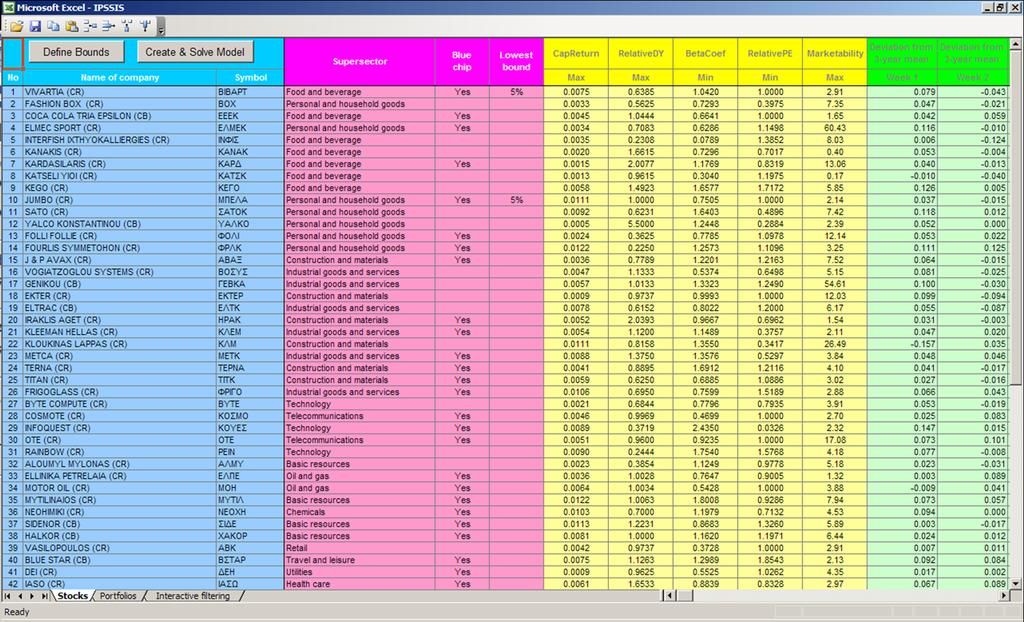Click the Create & Solve Model button
1024x622 pixels.
pos(195,52)
